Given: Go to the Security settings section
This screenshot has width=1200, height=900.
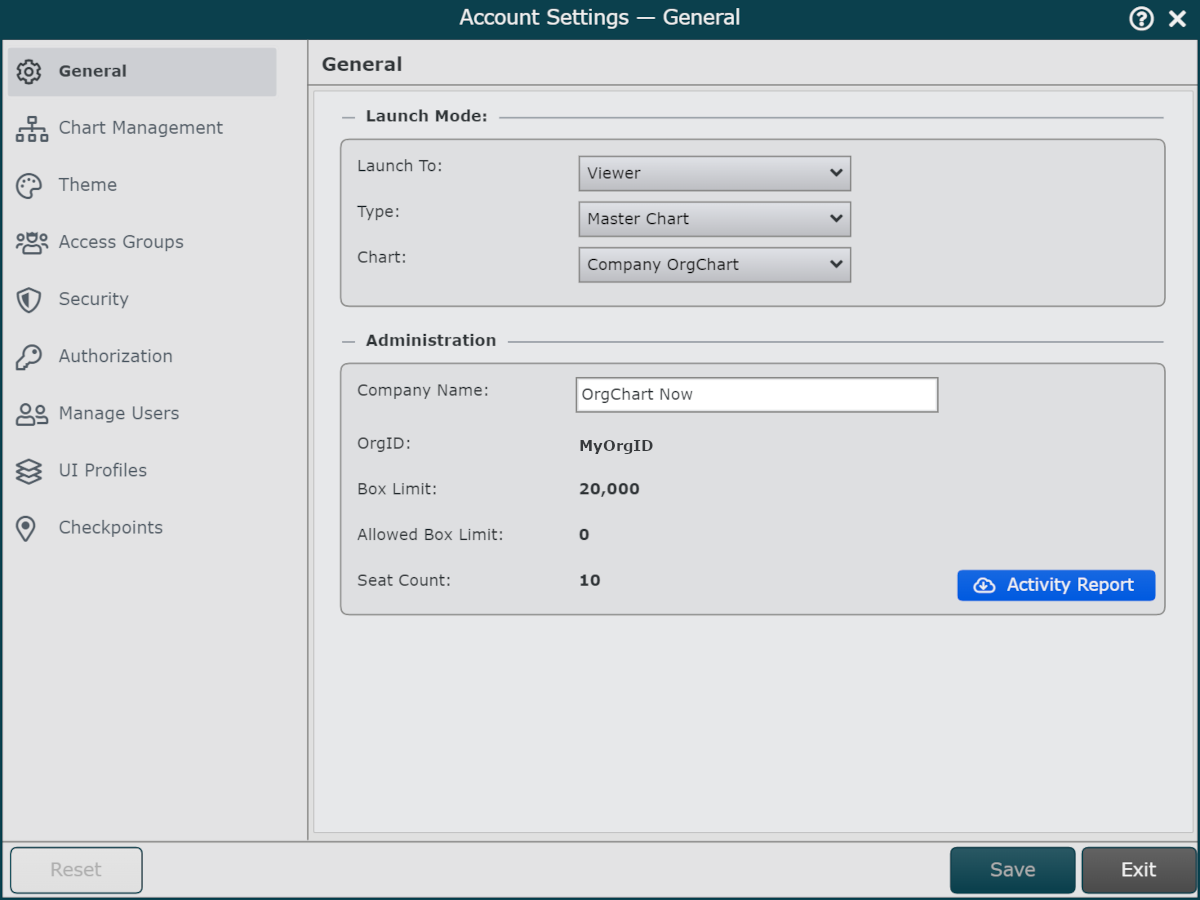Looking at the screenshot, I should click(x=93, y=299).
